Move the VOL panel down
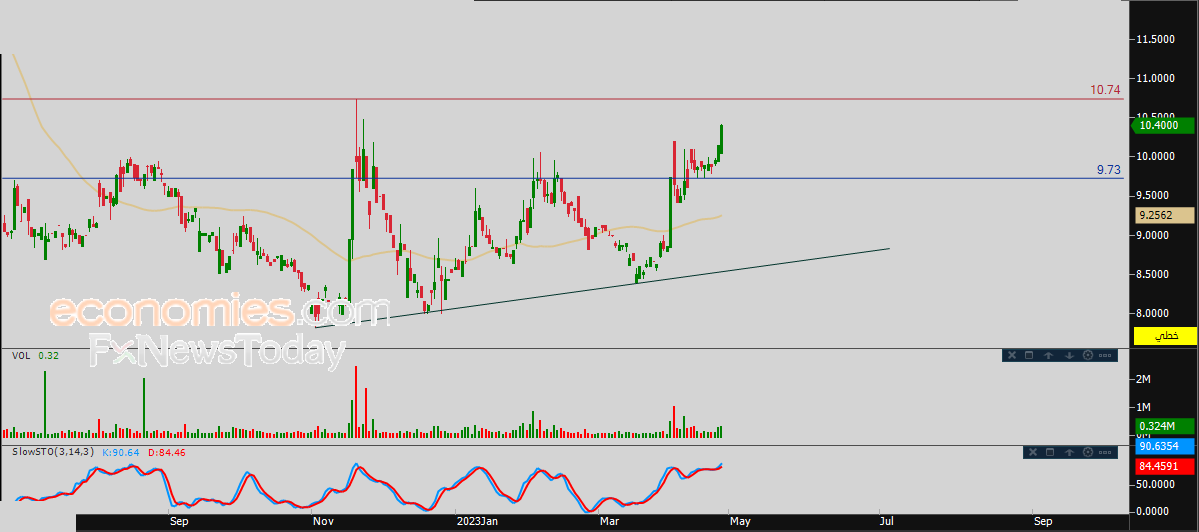Image resolution: width=1199 pixels, height=532 pixels. [x=1068, y=355]
